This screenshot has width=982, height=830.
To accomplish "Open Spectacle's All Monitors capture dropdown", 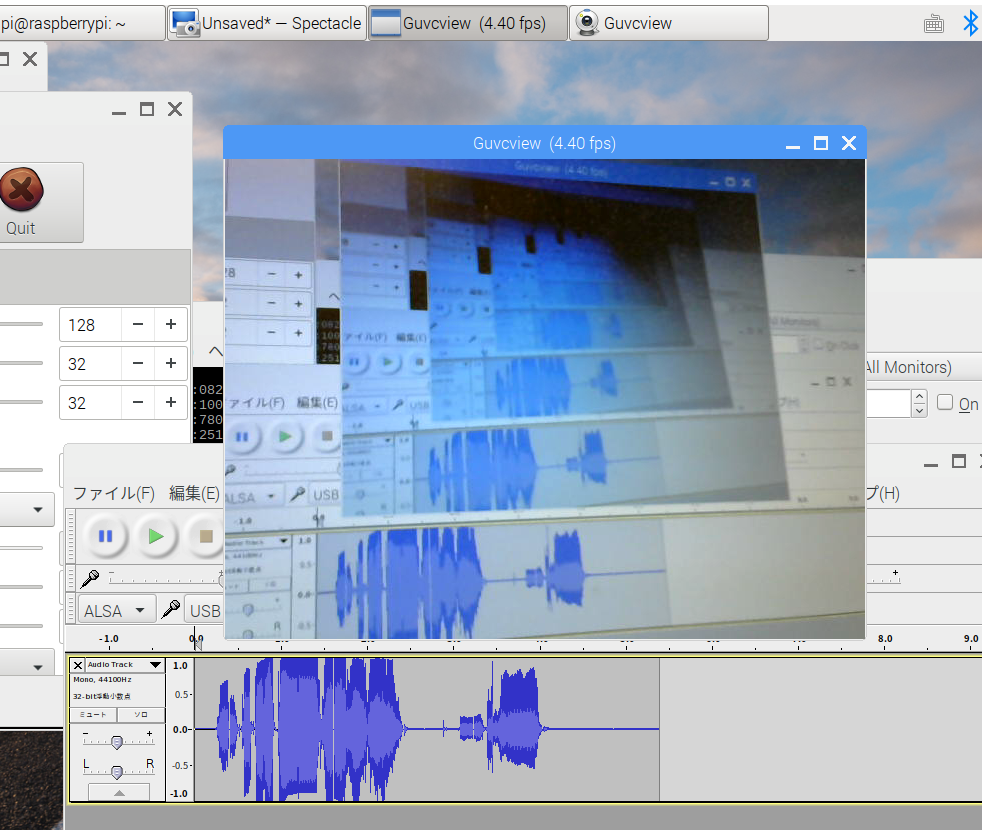I will [924, 367].
